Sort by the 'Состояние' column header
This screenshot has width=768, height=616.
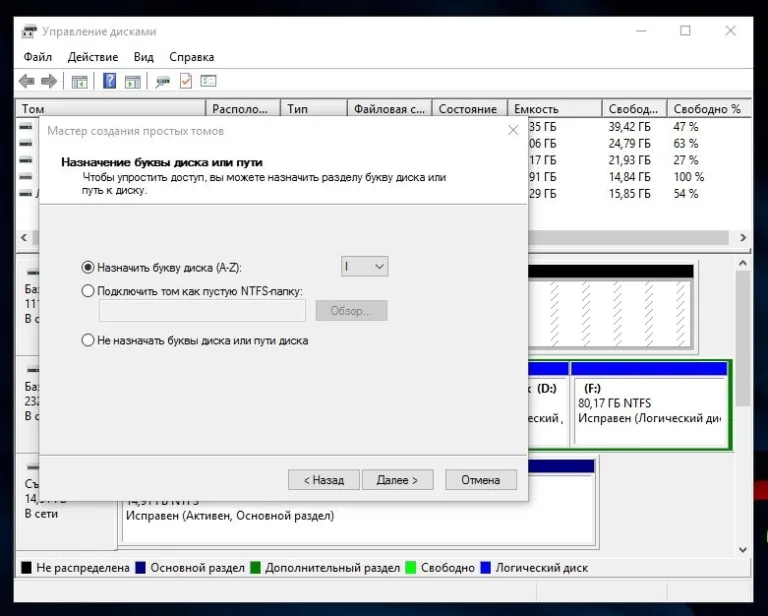tap(470, 109)
